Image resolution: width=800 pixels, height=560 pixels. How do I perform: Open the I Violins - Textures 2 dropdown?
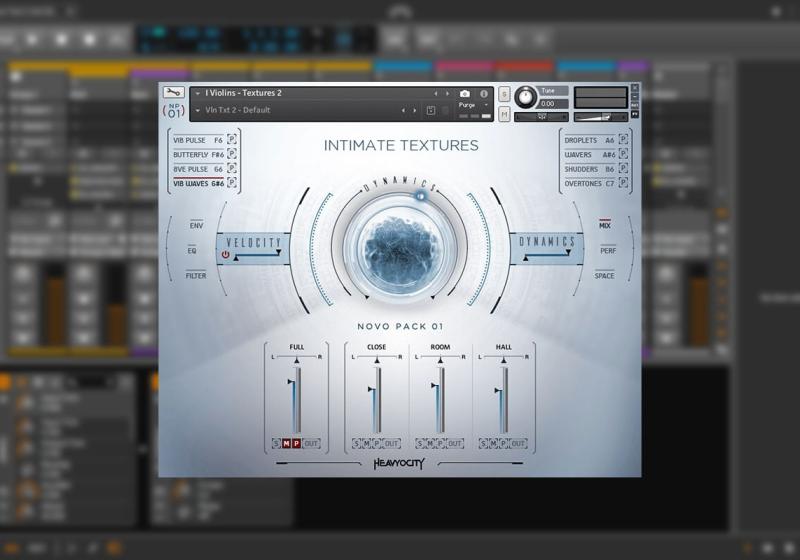197,93
